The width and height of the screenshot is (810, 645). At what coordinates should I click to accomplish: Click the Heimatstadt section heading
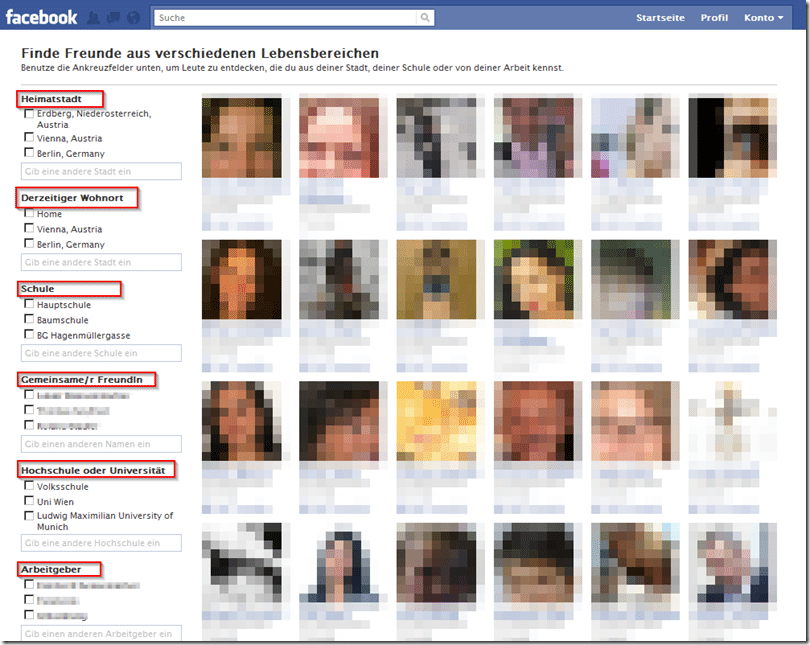pyautogui.click(x=51, y=99)
